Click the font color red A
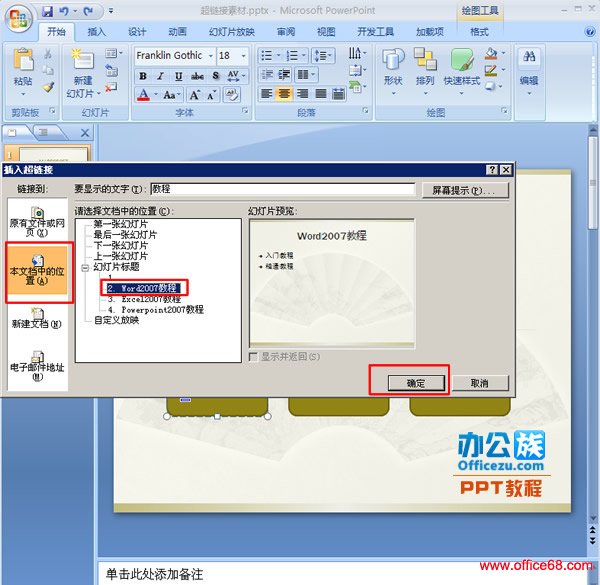Image resolution: width=600 pixels, height=585 pixels. [143, 95]
